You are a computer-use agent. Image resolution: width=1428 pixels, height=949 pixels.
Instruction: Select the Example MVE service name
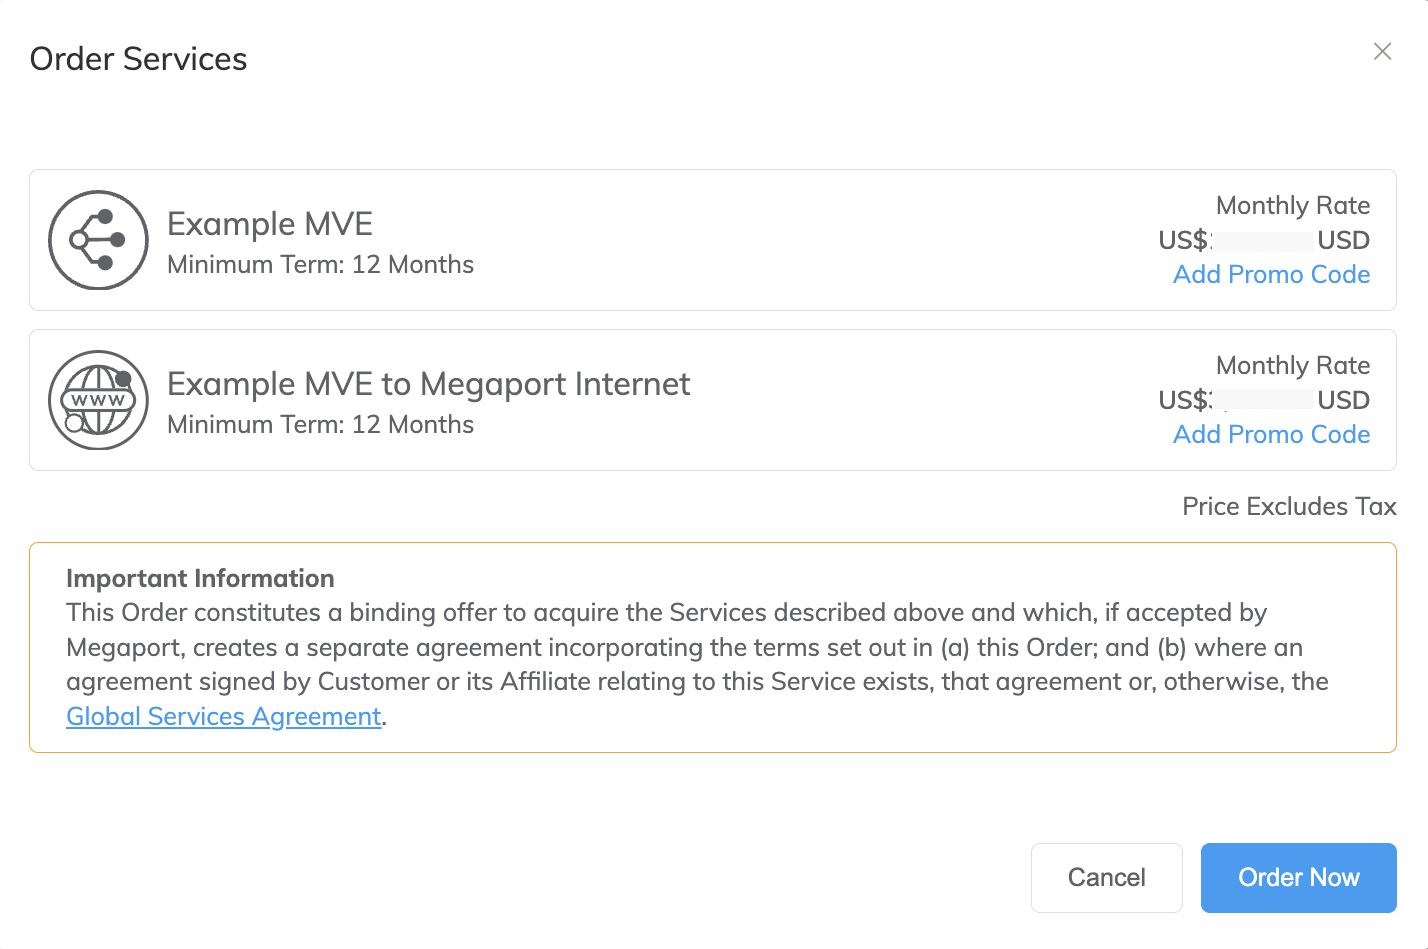[x=270, y=224]
